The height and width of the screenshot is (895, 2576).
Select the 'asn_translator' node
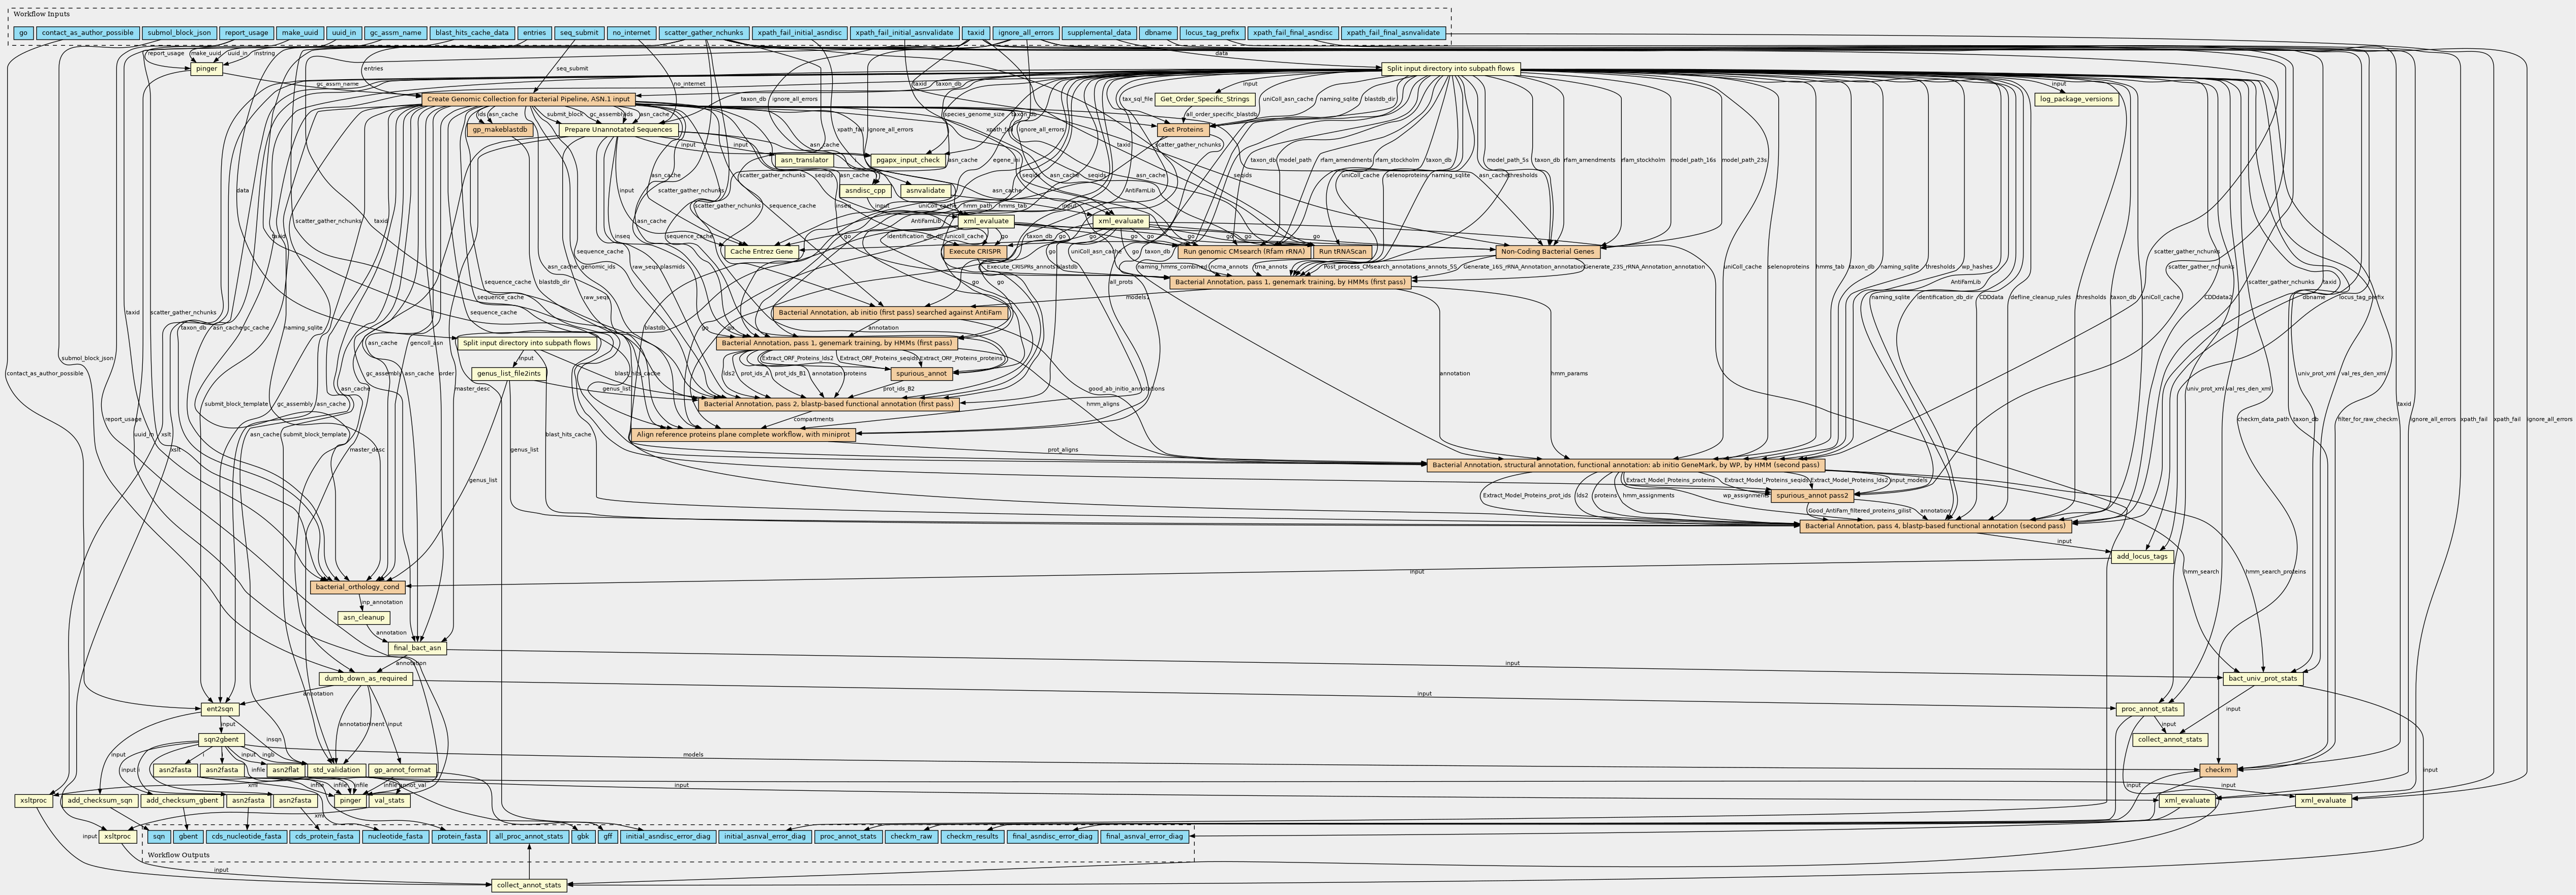point(804,160)
